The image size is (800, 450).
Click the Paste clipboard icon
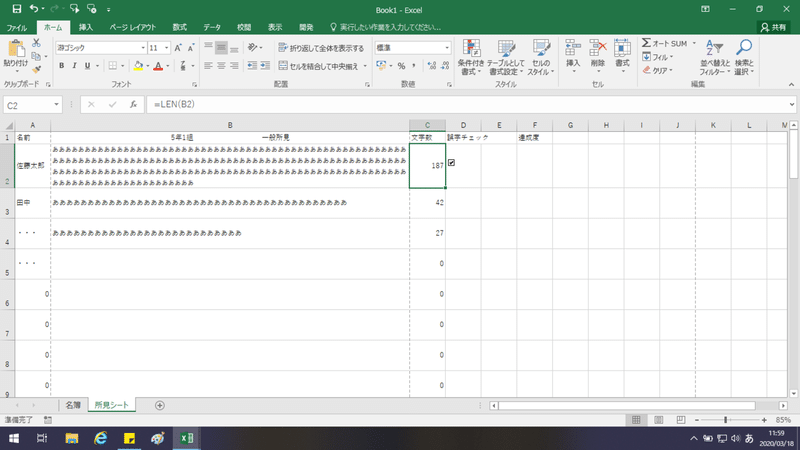click(x=16, y=49)
